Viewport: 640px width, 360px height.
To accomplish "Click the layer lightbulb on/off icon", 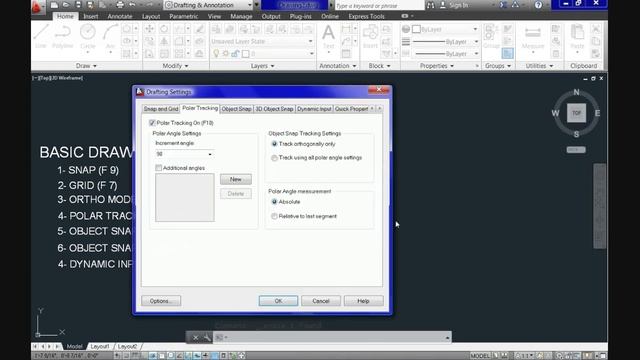I will [x=216, y=53].
